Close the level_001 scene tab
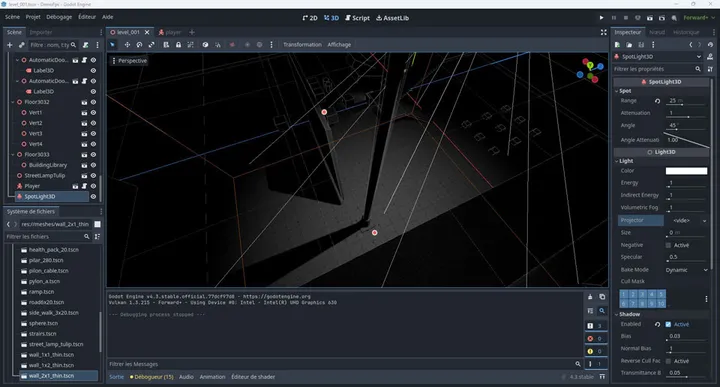 pyautogui.click(x=147, y=32)
